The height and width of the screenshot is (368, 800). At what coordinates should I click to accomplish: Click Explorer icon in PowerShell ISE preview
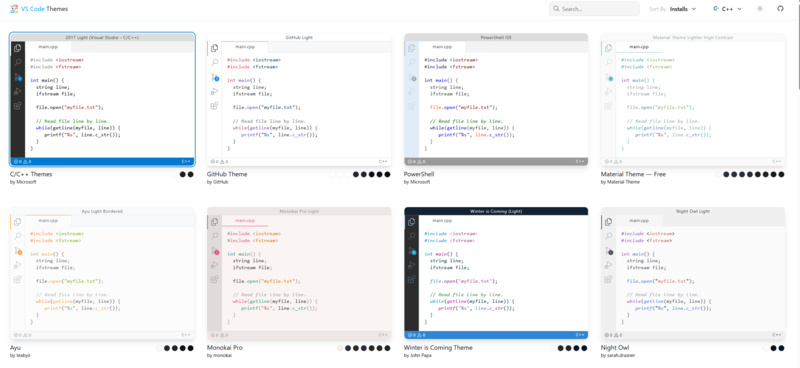(x=412, y=48)
